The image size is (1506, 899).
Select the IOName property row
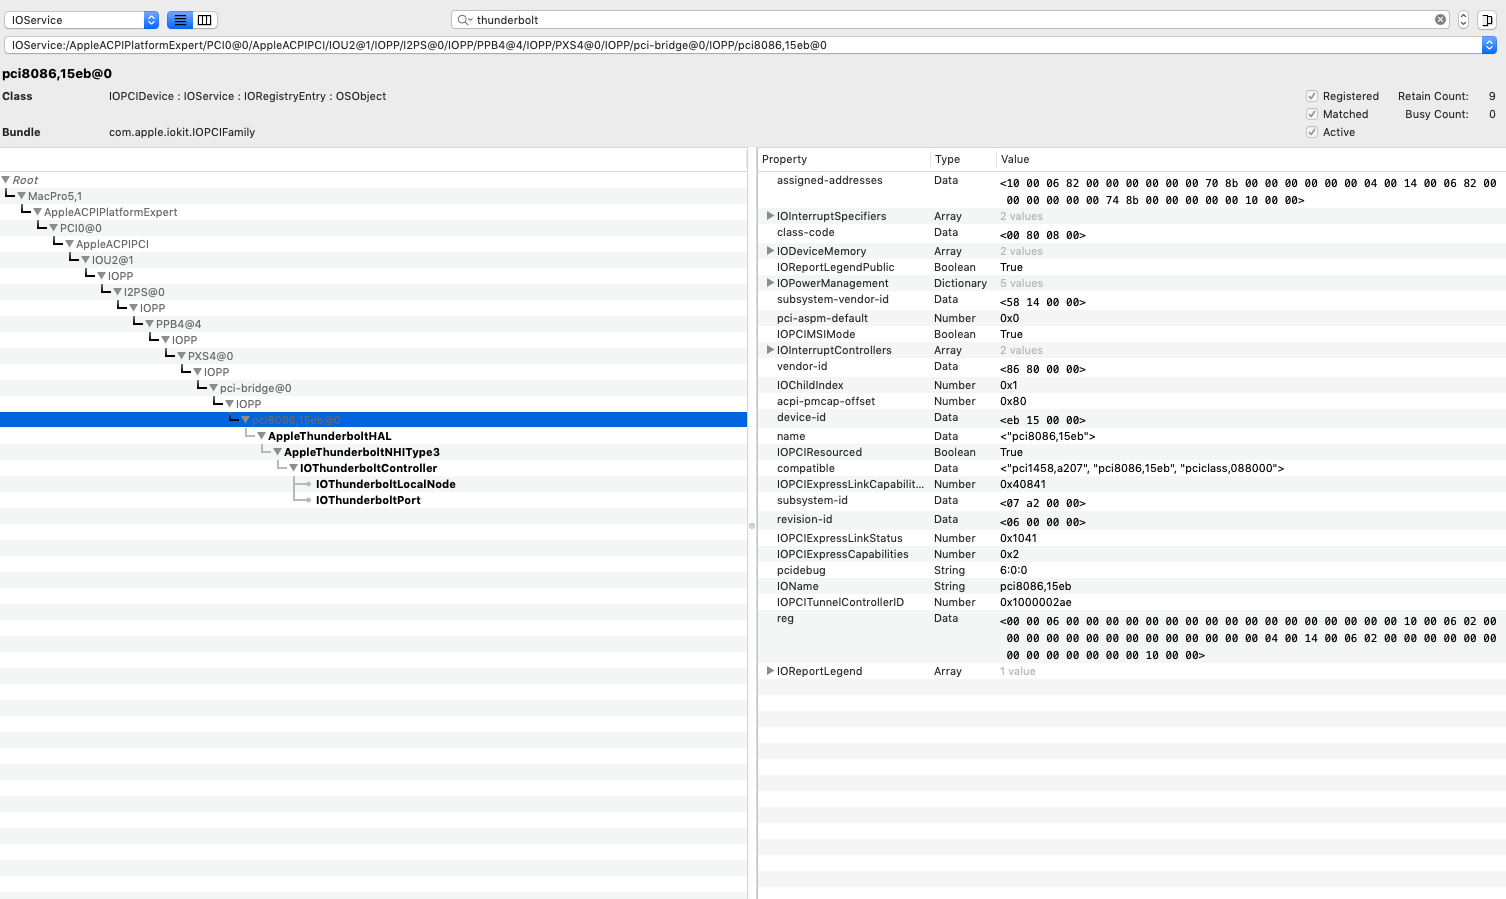tap(1132, 586)
